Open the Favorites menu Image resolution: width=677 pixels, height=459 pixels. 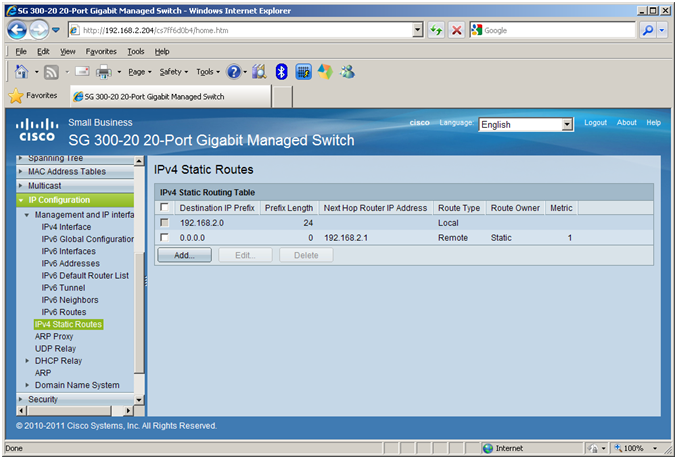click(x=101, y=51)
